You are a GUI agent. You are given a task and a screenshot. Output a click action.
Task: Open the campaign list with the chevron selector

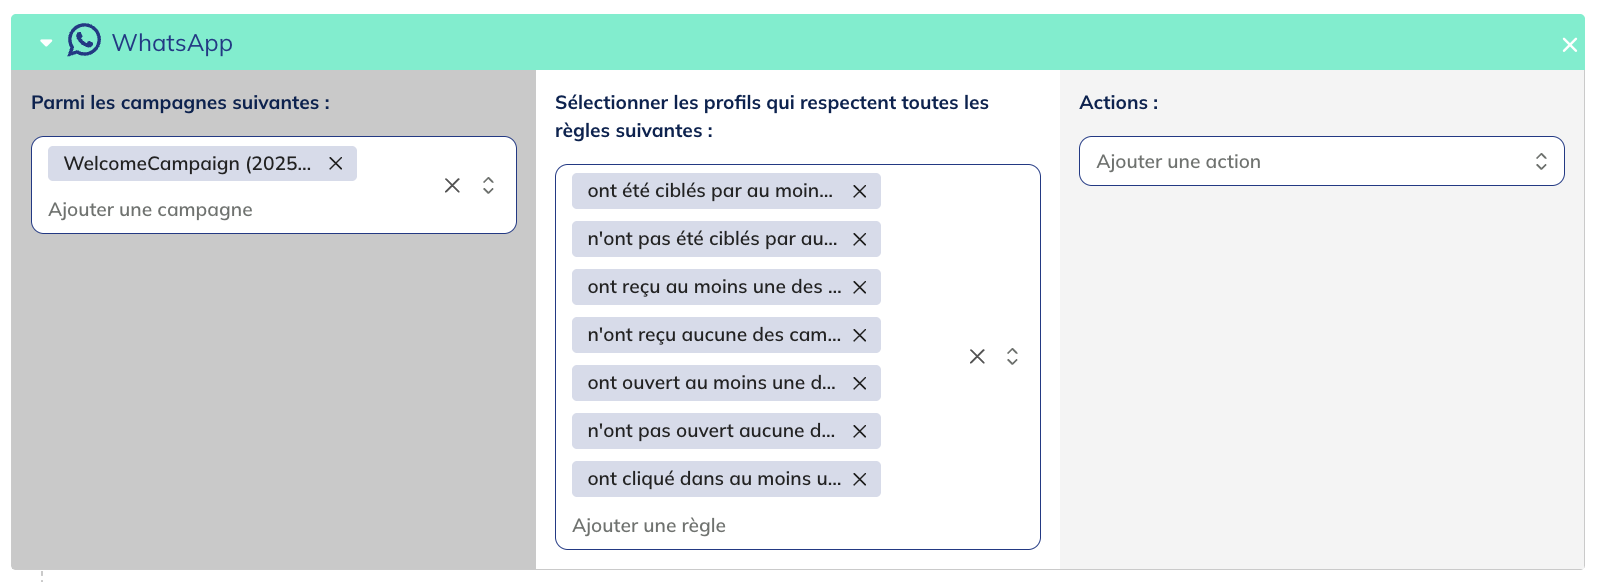(488, 185)
